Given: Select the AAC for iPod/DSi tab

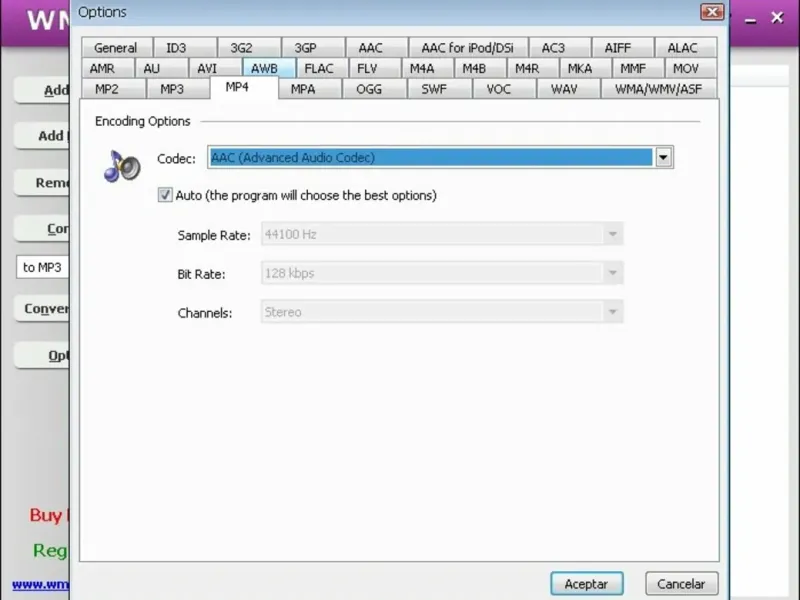Looking at the screenshot, I should pyautogui.click(x=468, y=48).
